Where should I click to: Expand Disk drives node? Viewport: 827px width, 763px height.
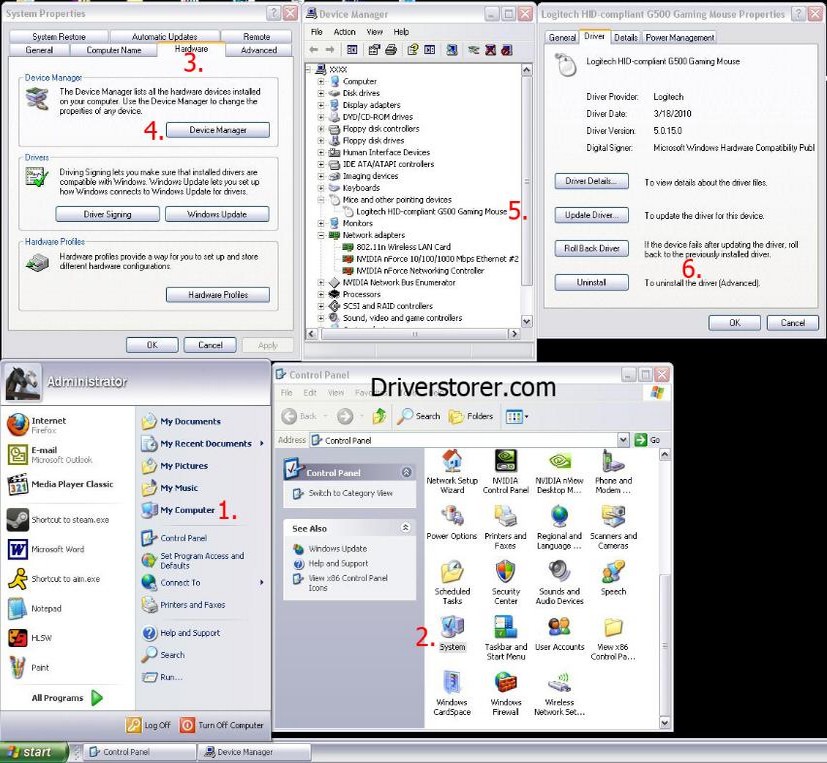click(321, 93)
